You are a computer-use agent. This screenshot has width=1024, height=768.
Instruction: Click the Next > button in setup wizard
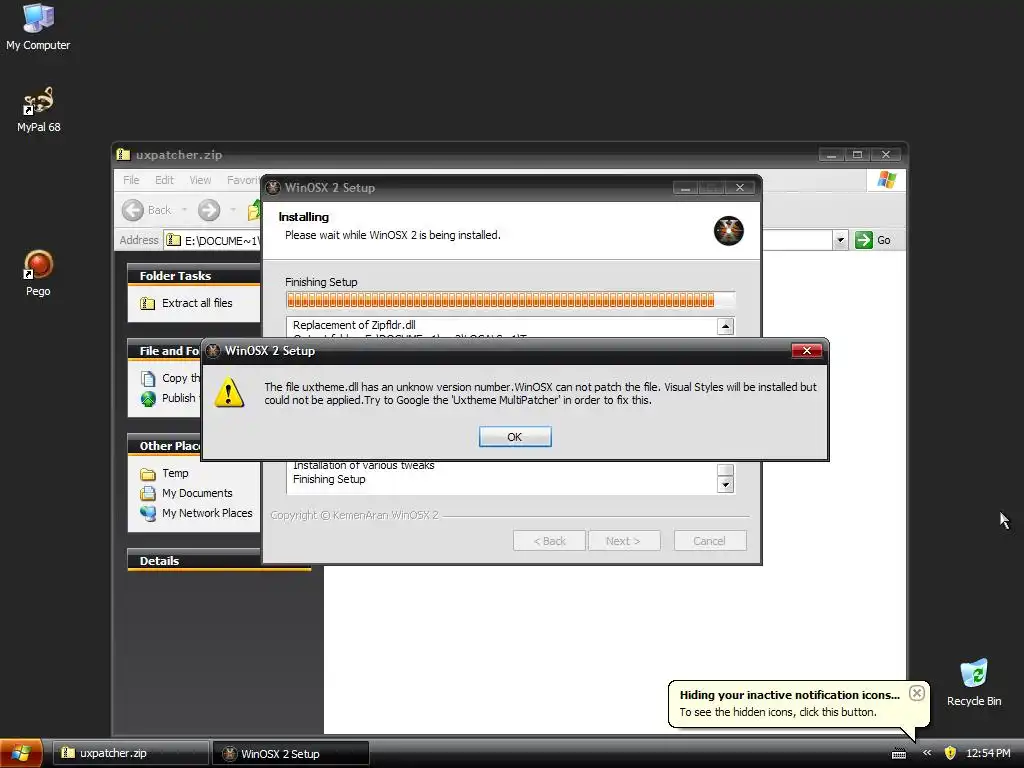(623, 541)
